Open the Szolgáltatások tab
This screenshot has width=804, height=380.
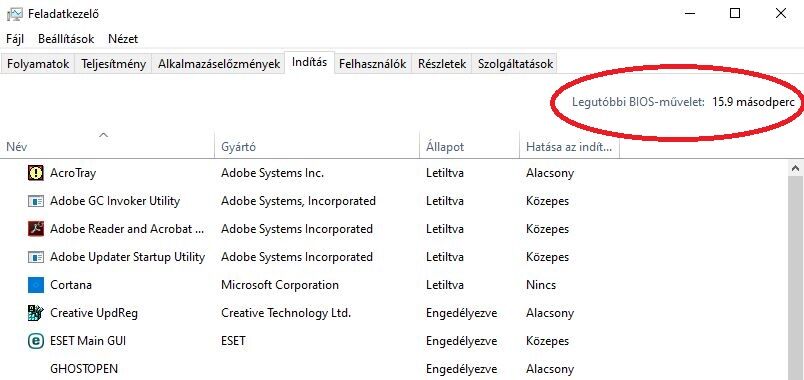coord(515,64)
